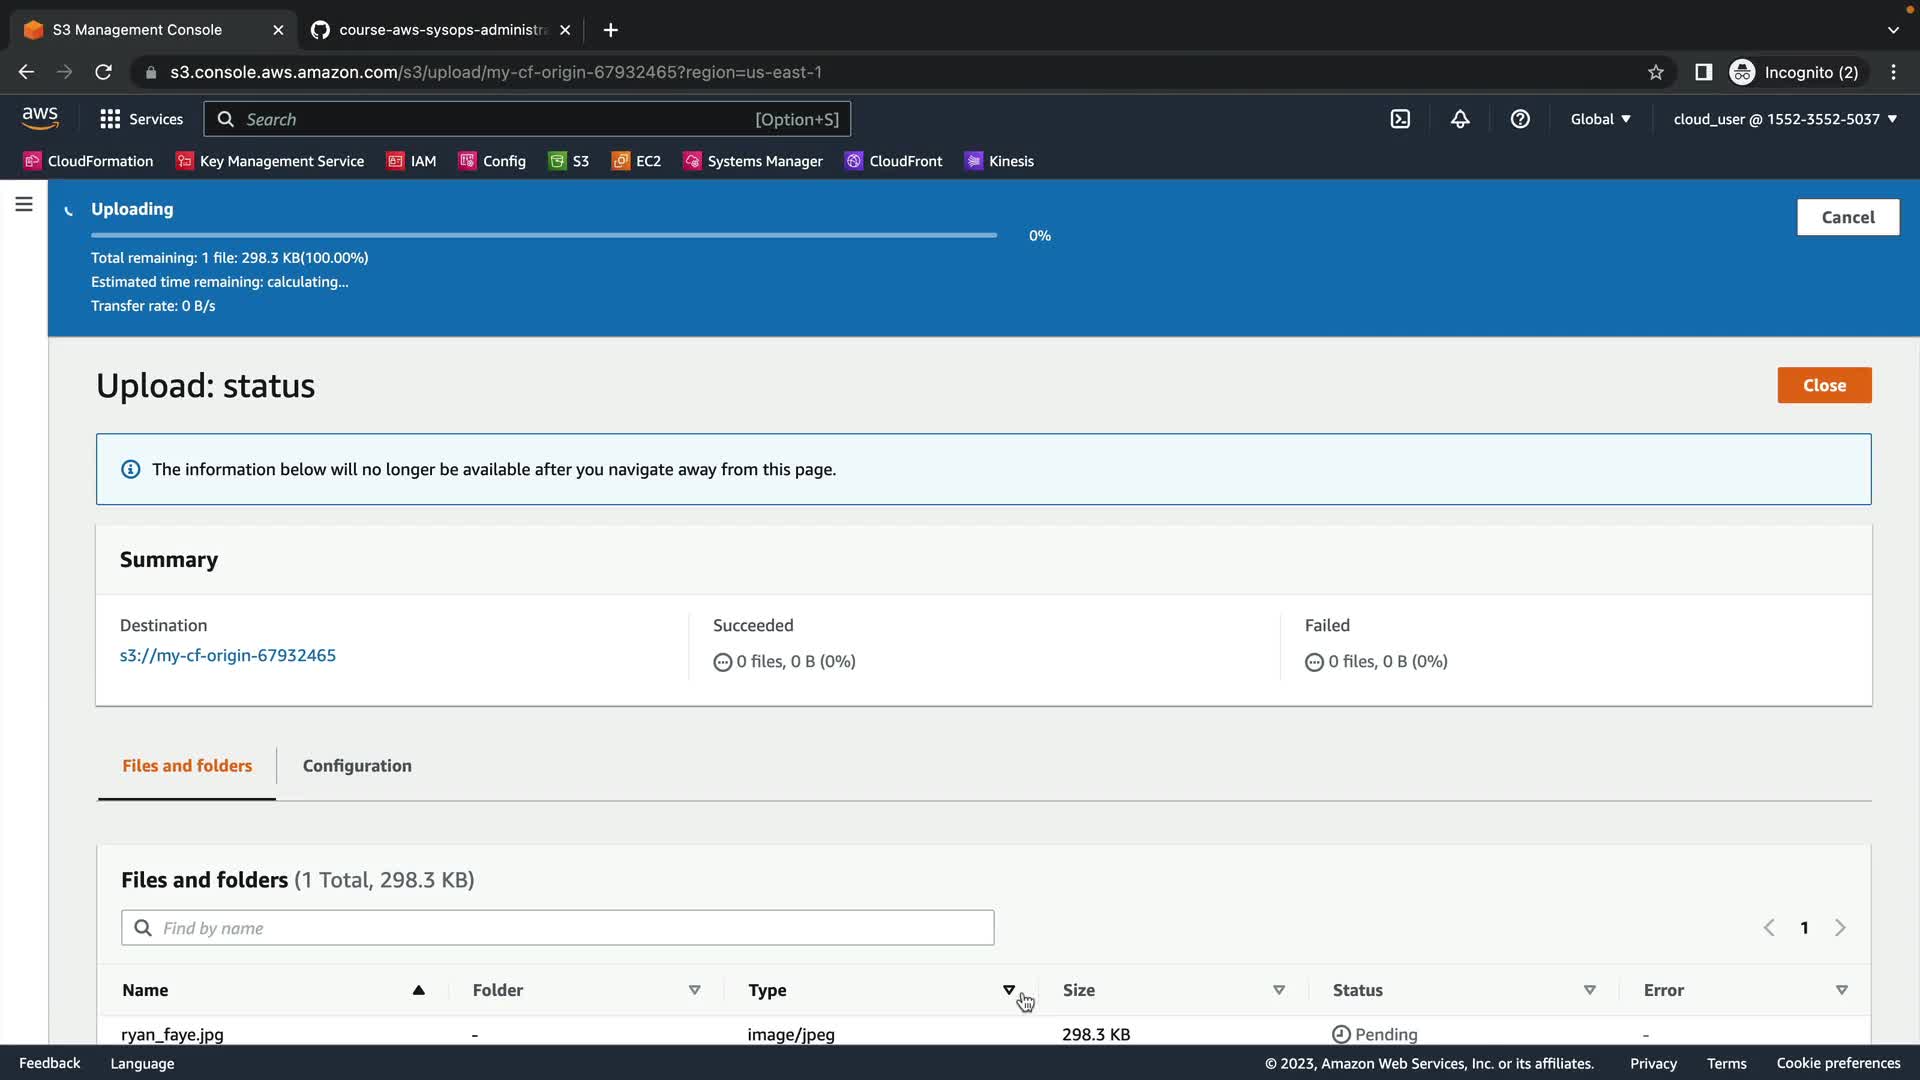Click the AWS logo home icon
The height and width of the screenshot is (1080, 1920).
pyautogui.click(x=40, y=118)
